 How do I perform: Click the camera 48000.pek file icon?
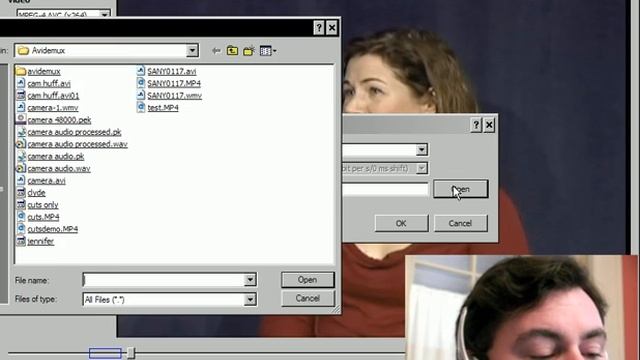20,120
